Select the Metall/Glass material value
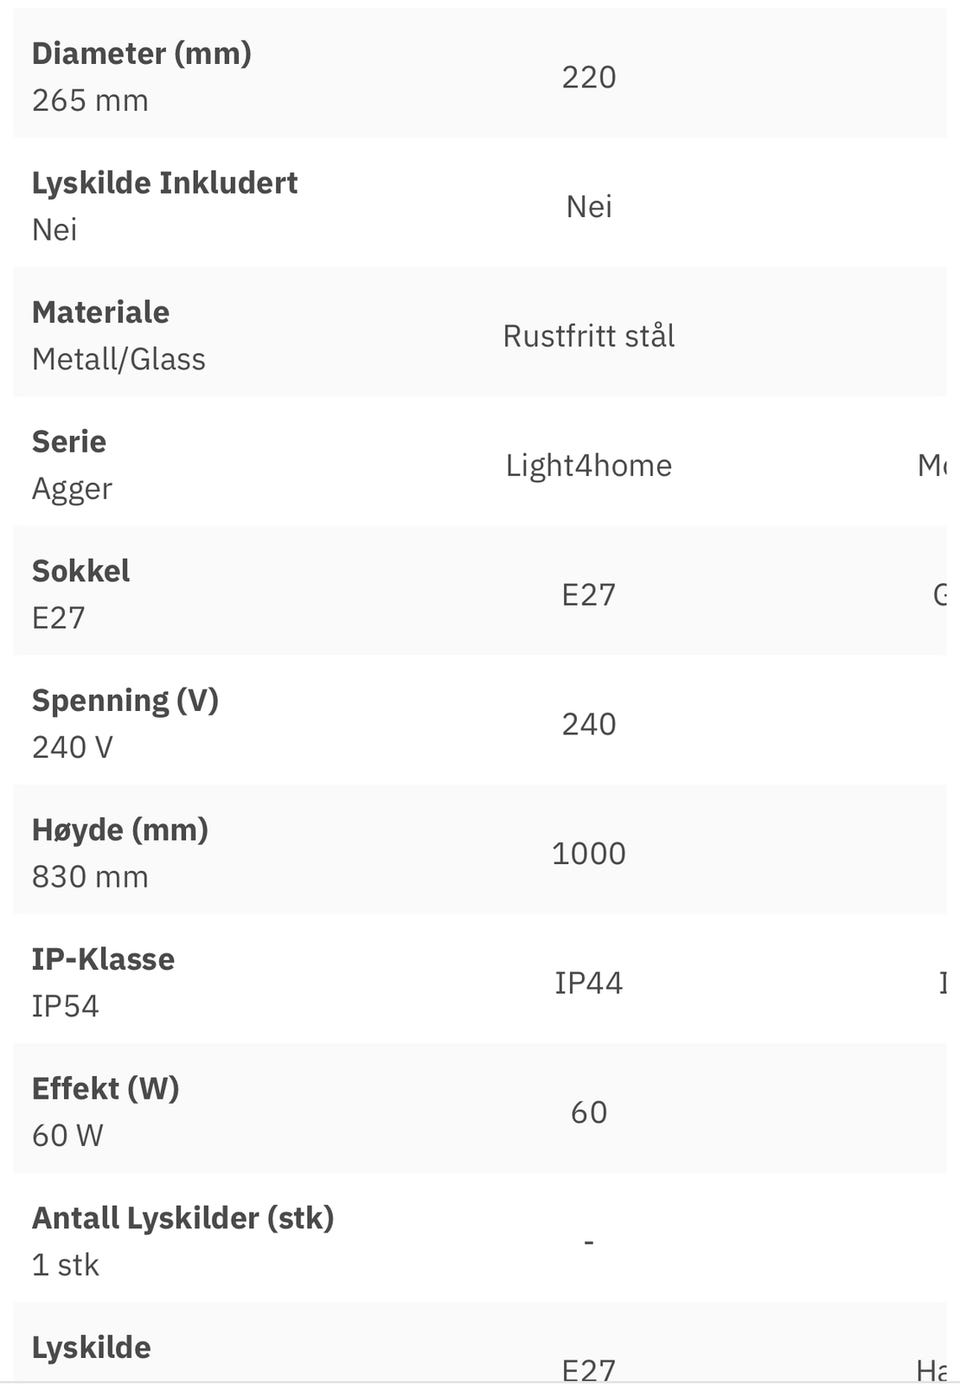 coord(118,359)
